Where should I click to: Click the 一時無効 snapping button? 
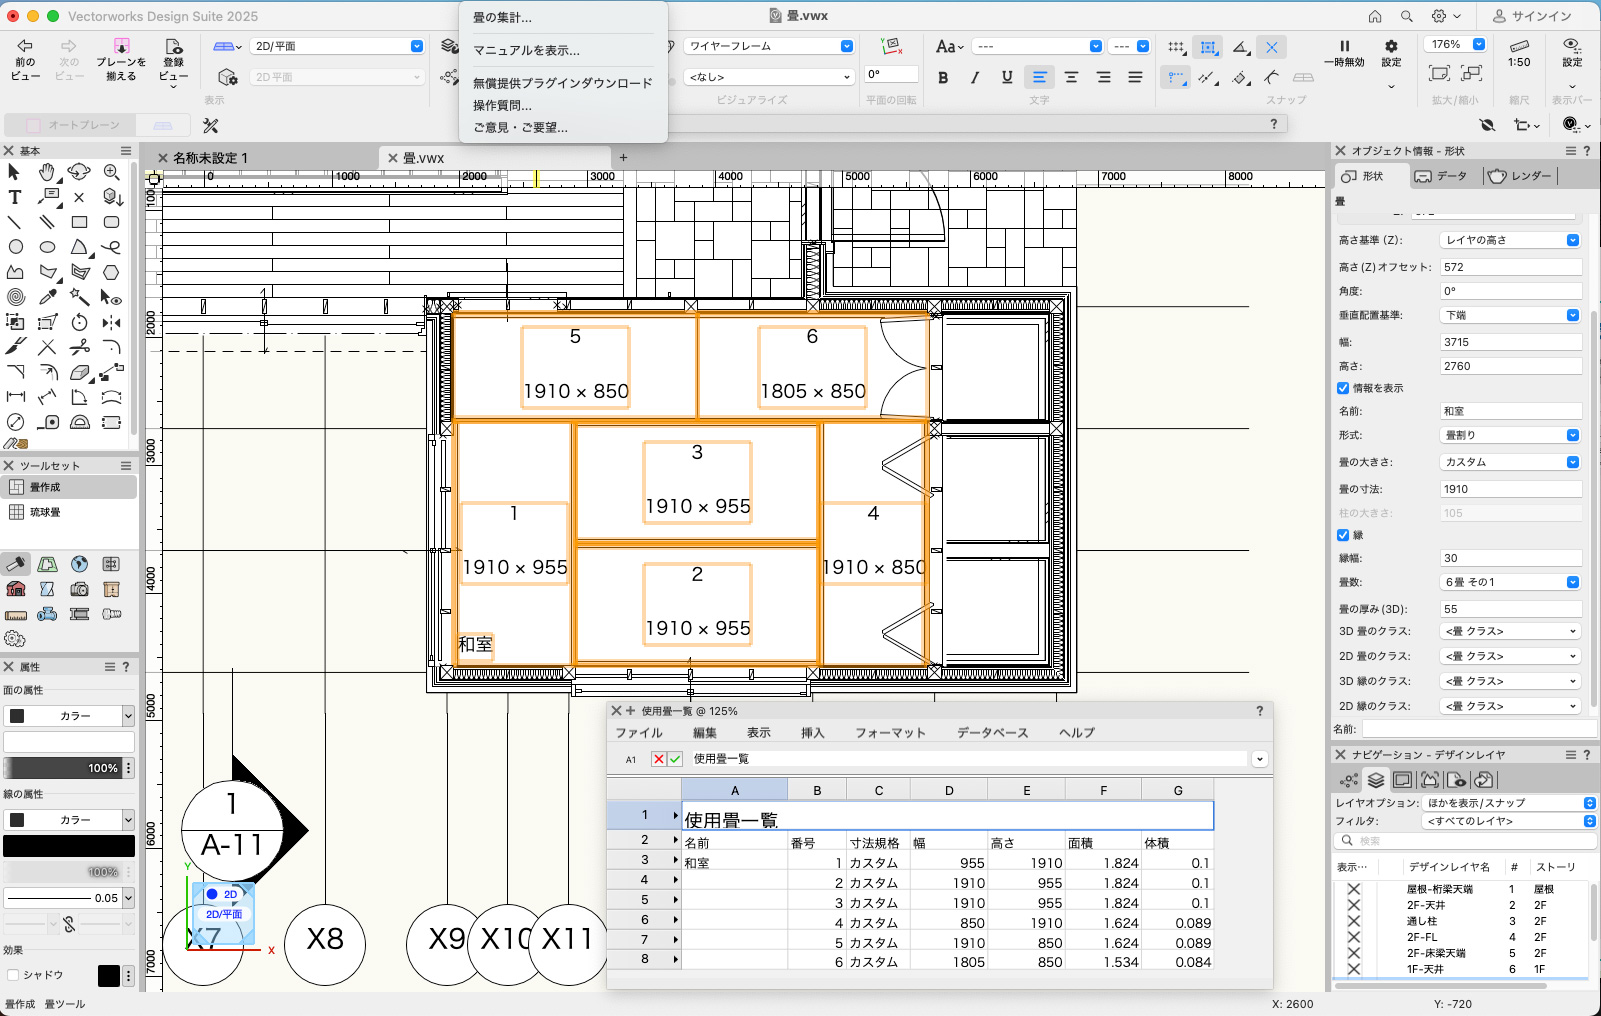pos(1344,54)
